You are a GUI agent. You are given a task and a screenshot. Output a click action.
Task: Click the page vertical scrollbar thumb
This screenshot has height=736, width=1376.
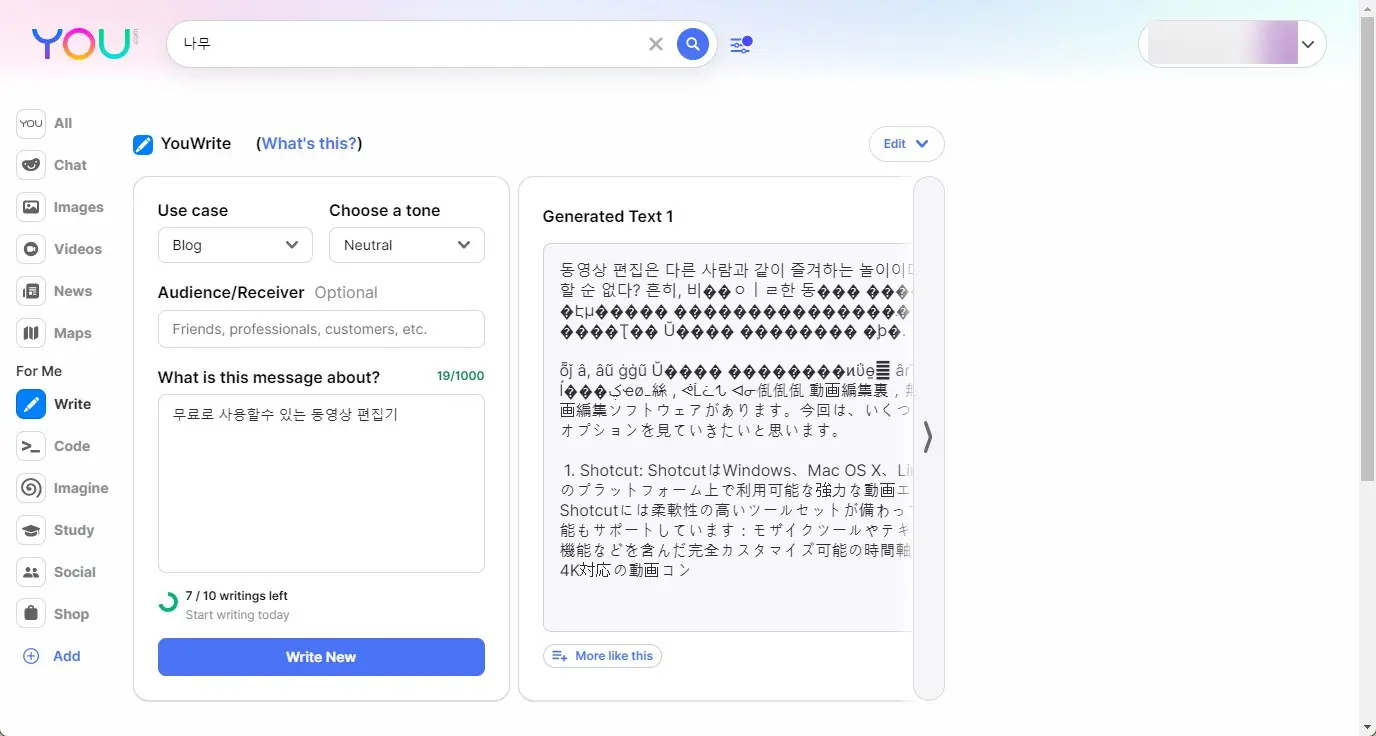(x=1367, y=248)
